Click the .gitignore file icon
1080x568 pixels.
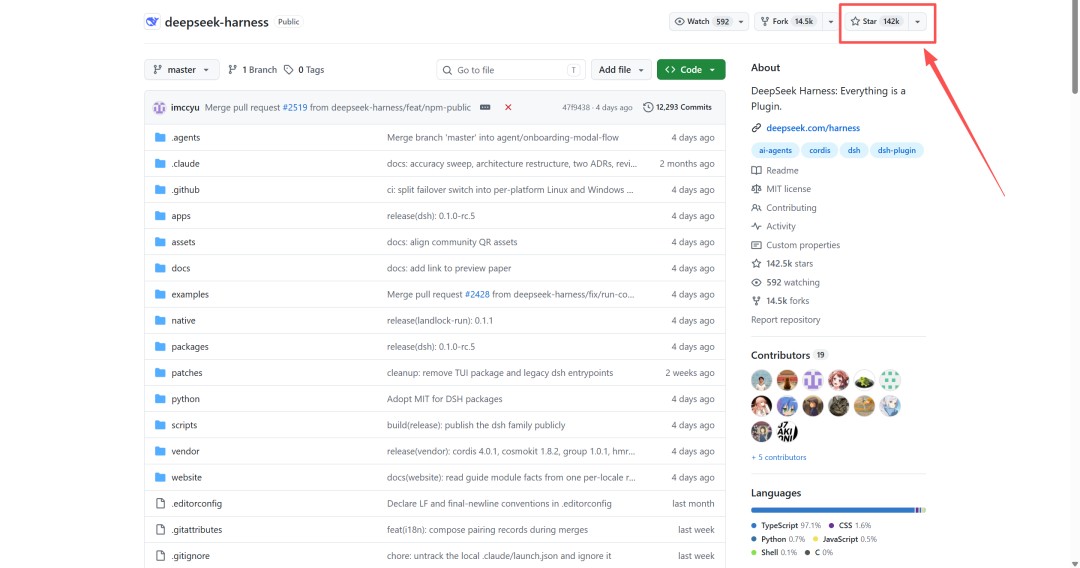[160, 556]
